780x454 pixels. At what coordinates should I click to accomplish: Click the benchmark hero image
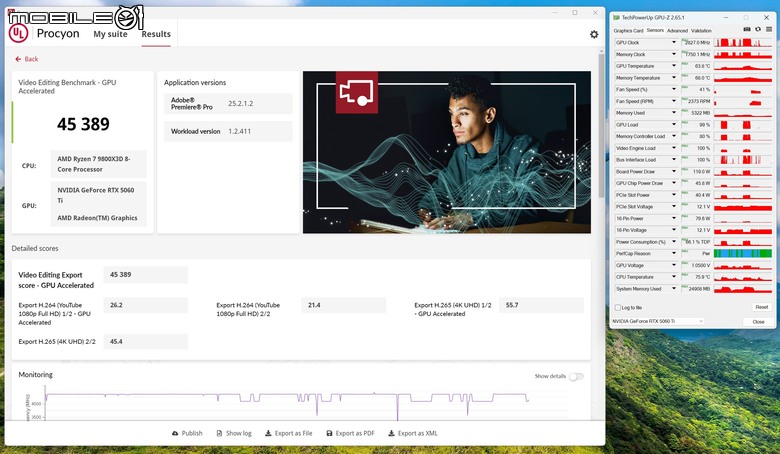tap(447, 152)
